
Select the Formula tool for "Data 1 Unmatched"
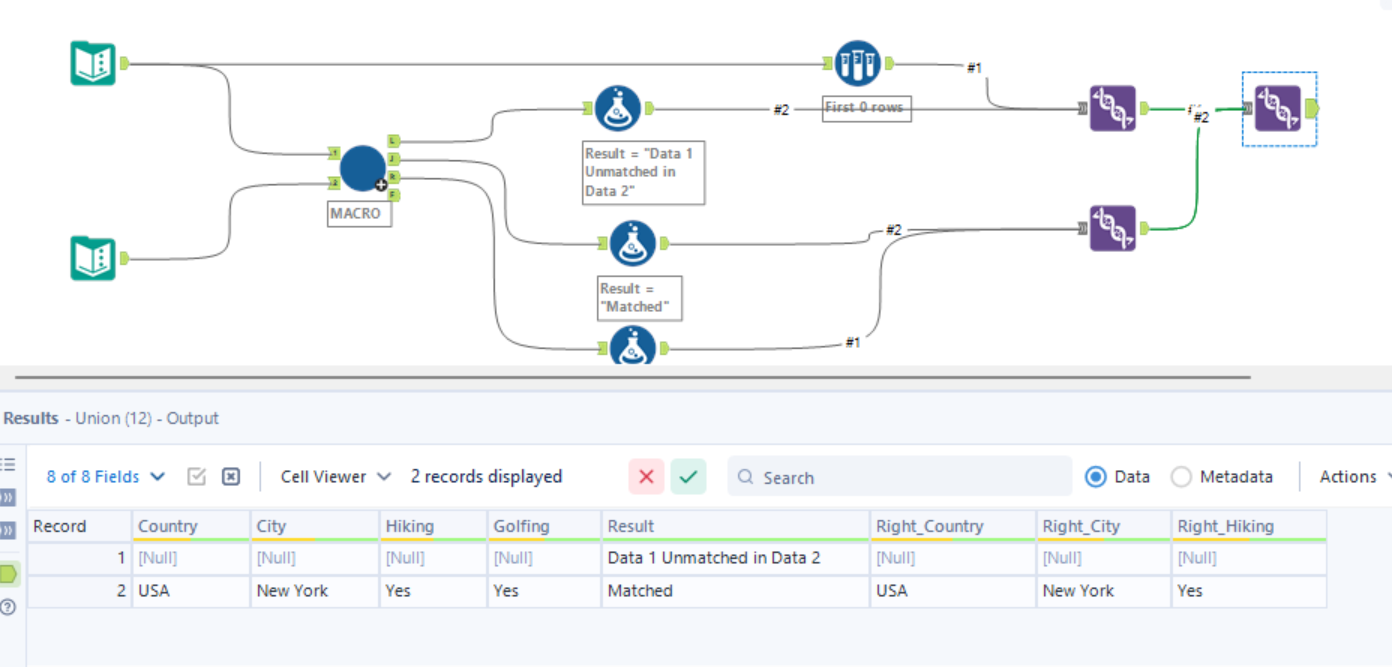(x=617, y=108)
